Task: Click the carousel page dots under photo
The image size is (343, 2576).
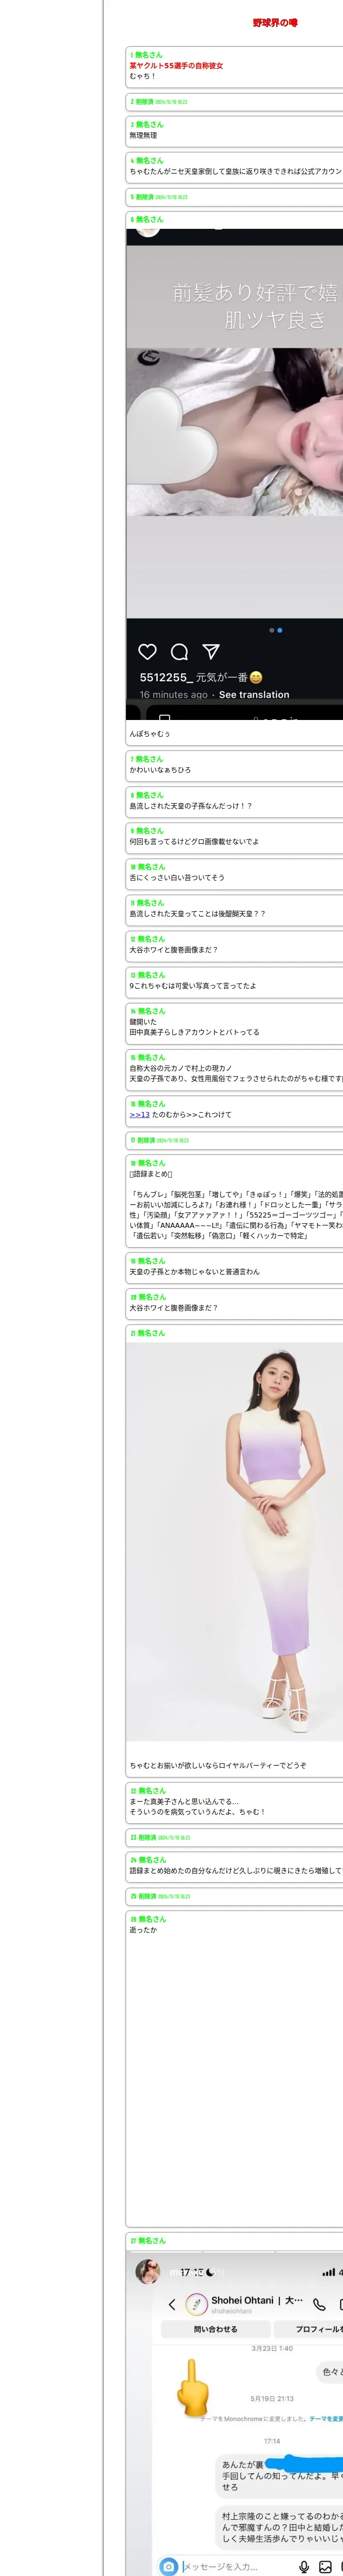Action: (276, 630)
